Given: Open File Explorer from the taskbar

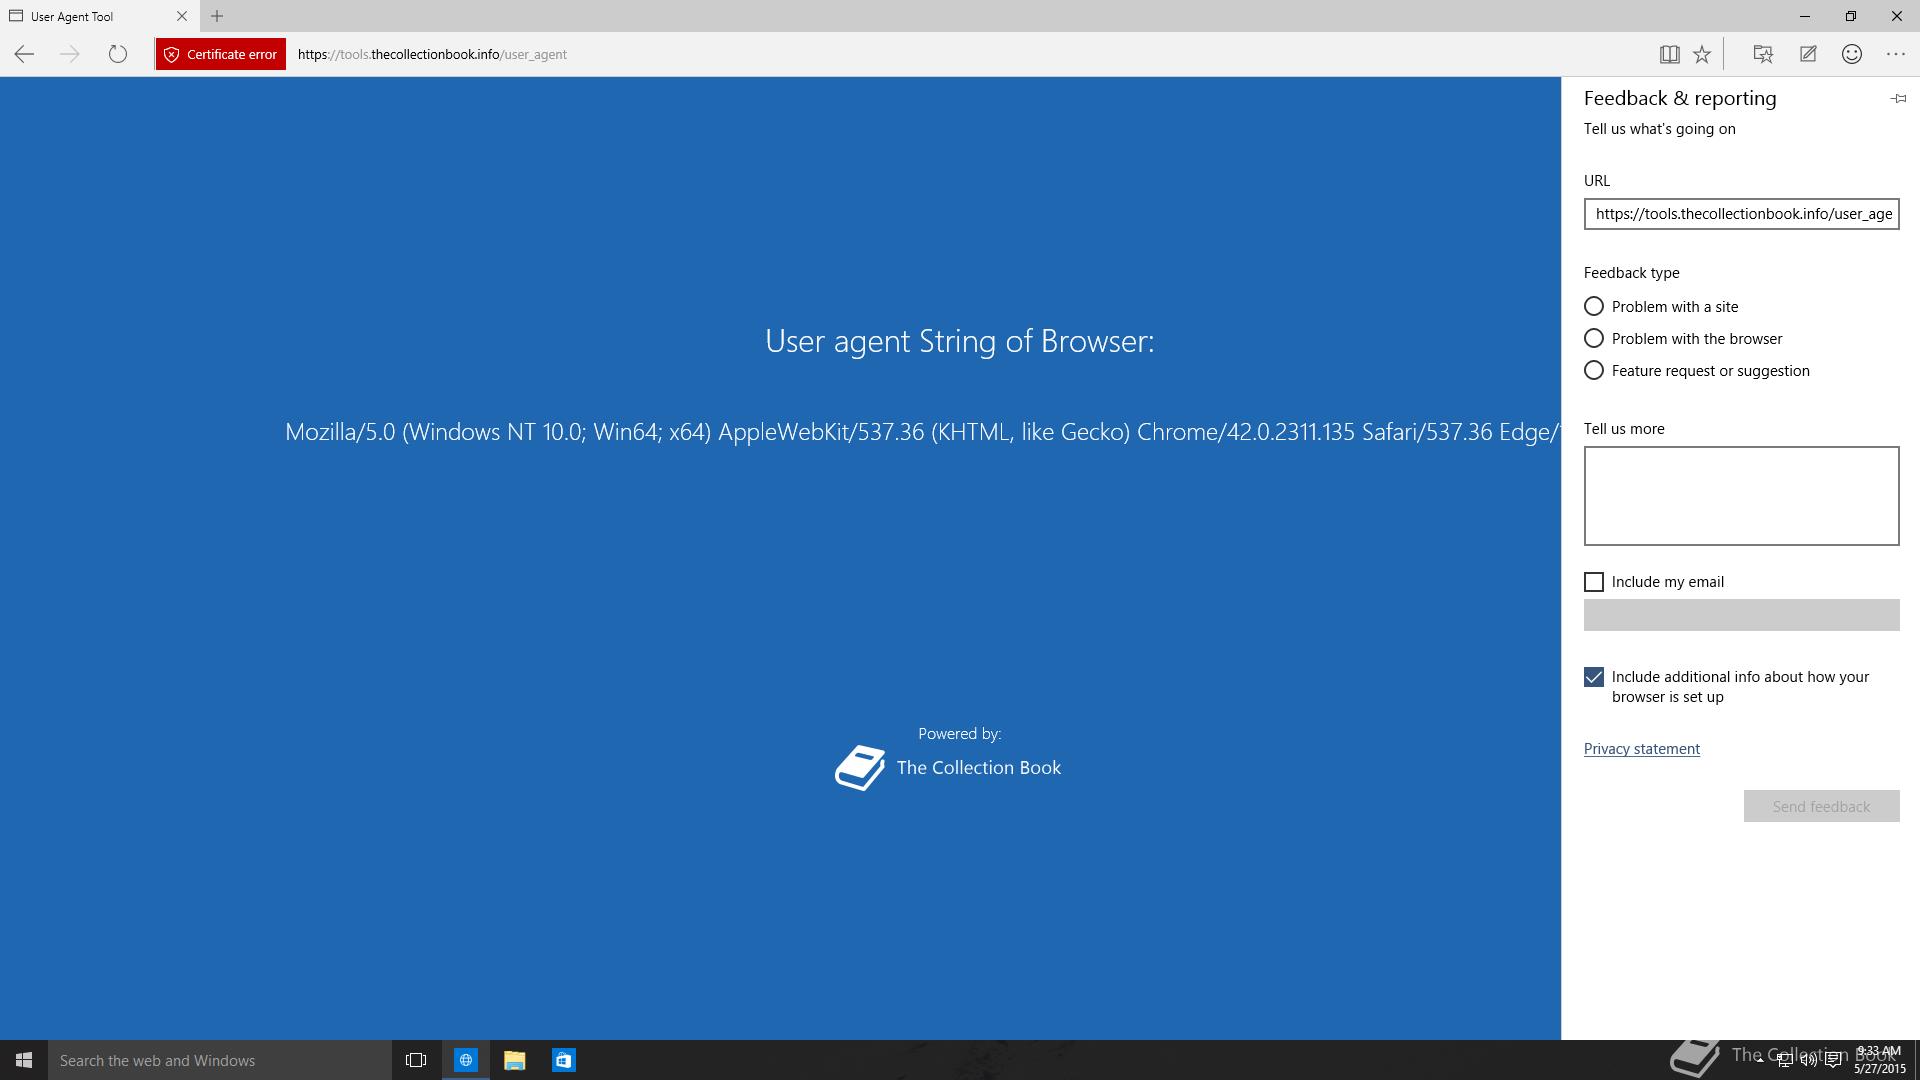Looking at the screenshot, I should 514,1060.
